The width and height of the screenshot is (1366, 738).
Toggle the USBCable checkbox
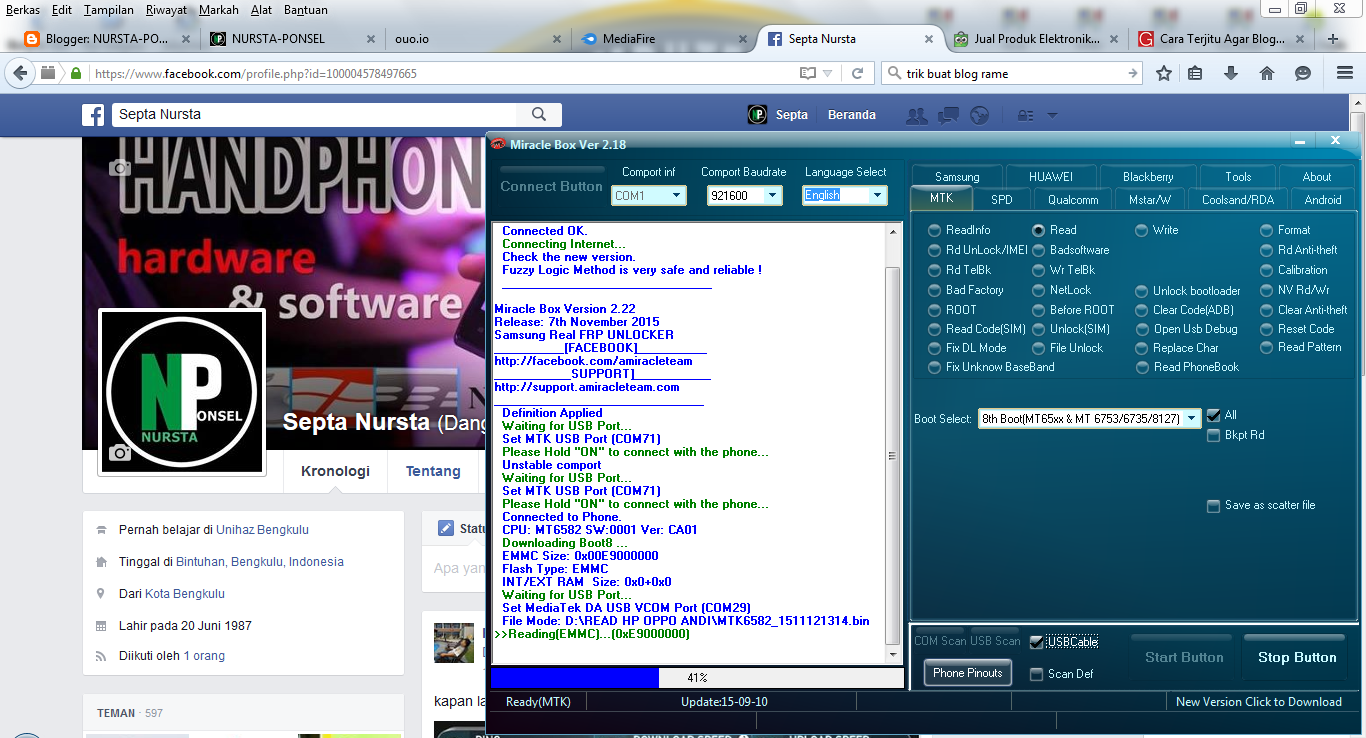coord(1037,642)
